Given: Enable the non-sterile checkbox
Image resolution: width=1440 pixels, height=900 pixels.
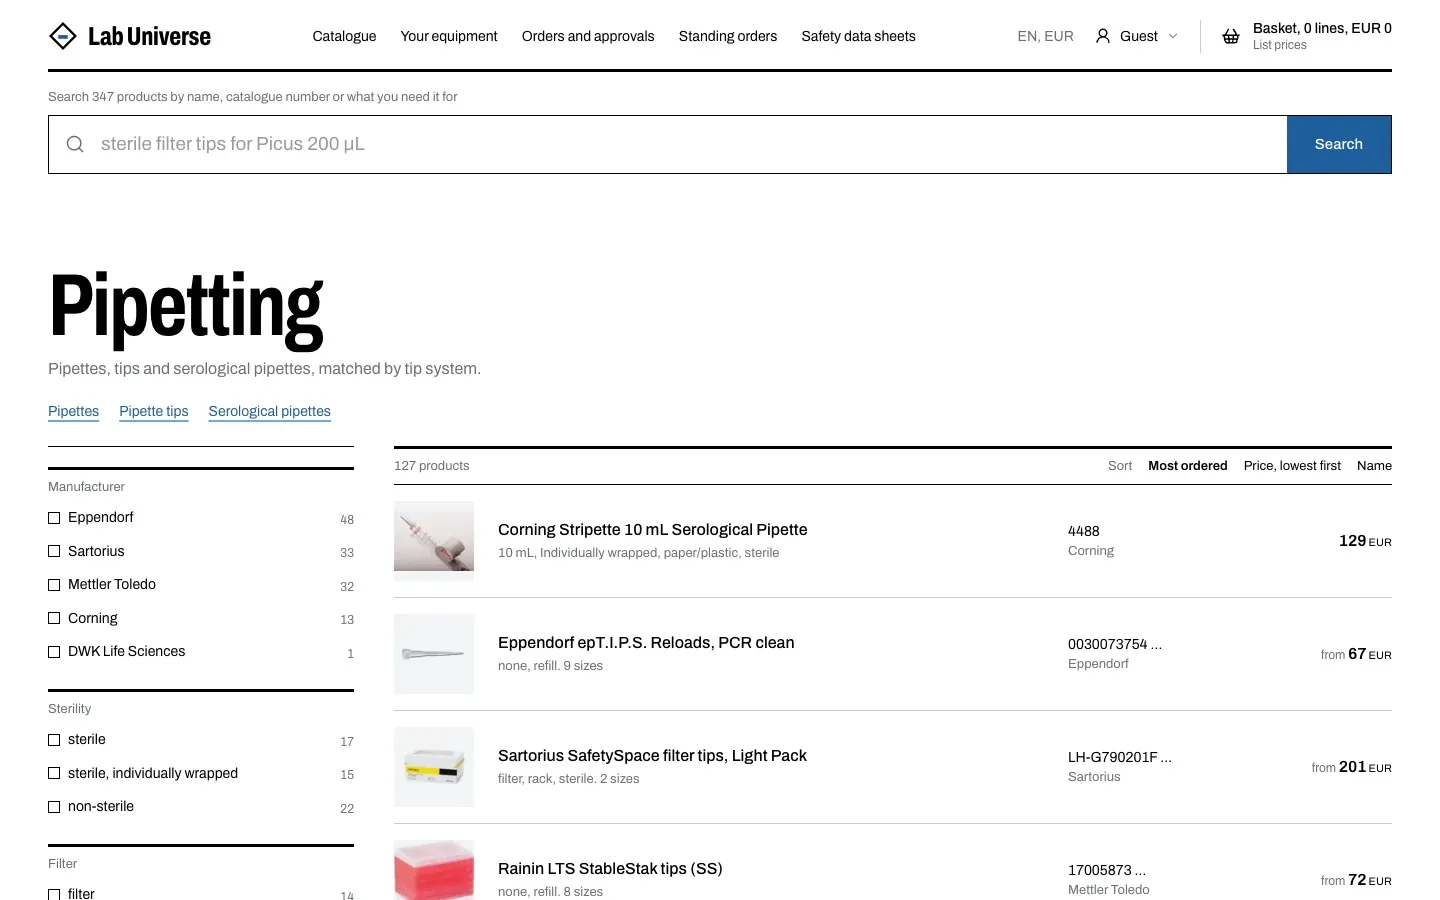Looking at the screenshot, I should pyautogui.click(x=54, y=807).
